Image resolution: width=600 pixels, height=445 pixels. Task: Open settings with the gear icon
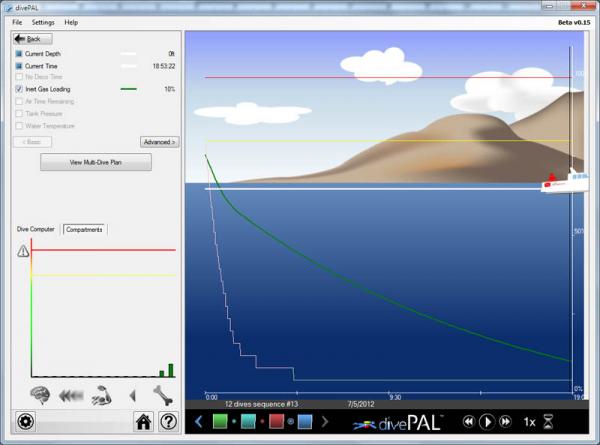[x=25, y=422]
